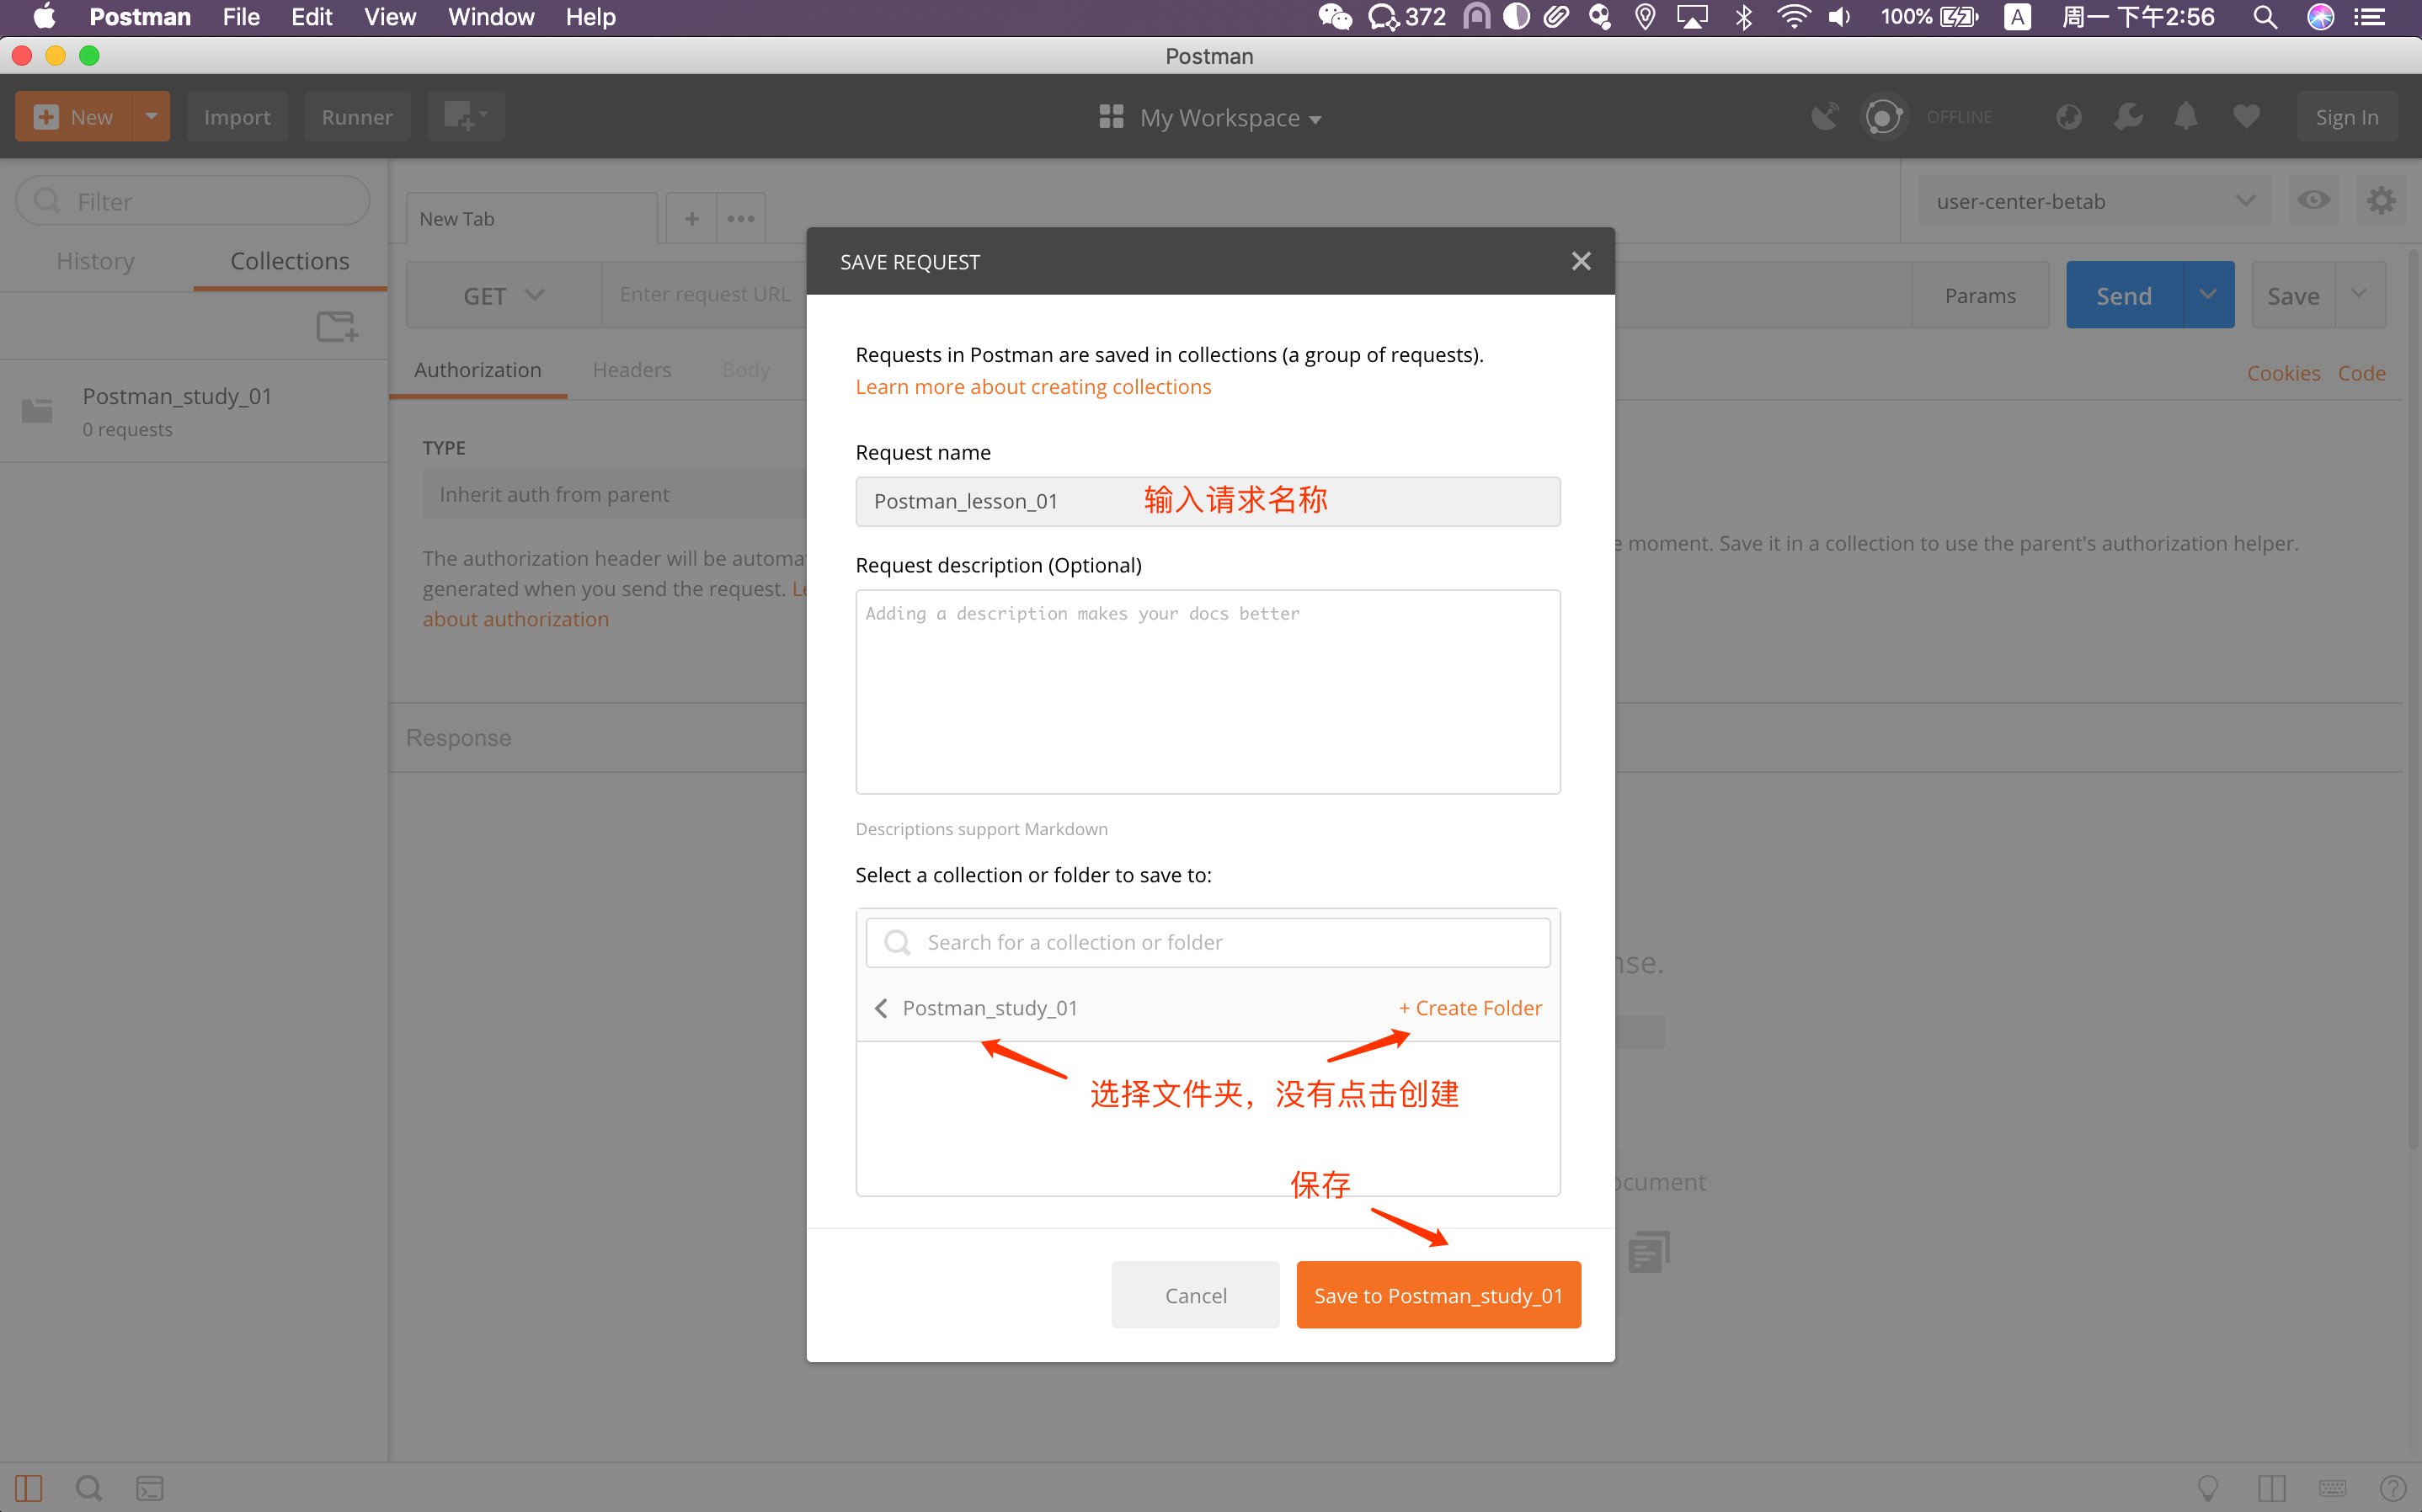This screenshot has height=1512, width=2422.
Task: Open Spotlight search in menu bar
Action: tap(2265, 17)
